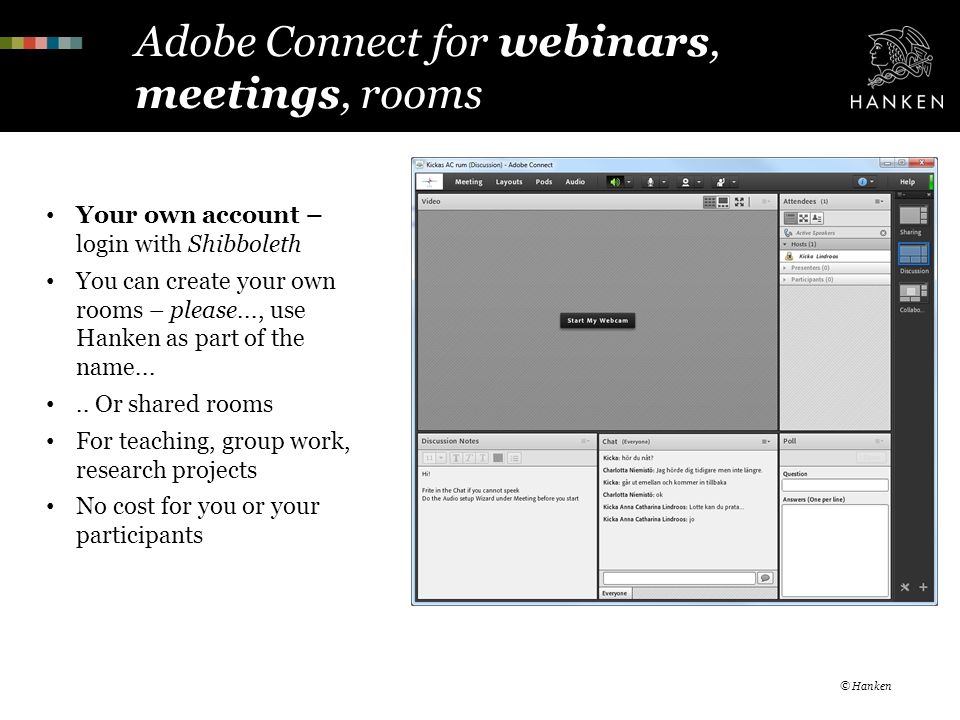Open the Video pod options menu

[x=766, y=201]
